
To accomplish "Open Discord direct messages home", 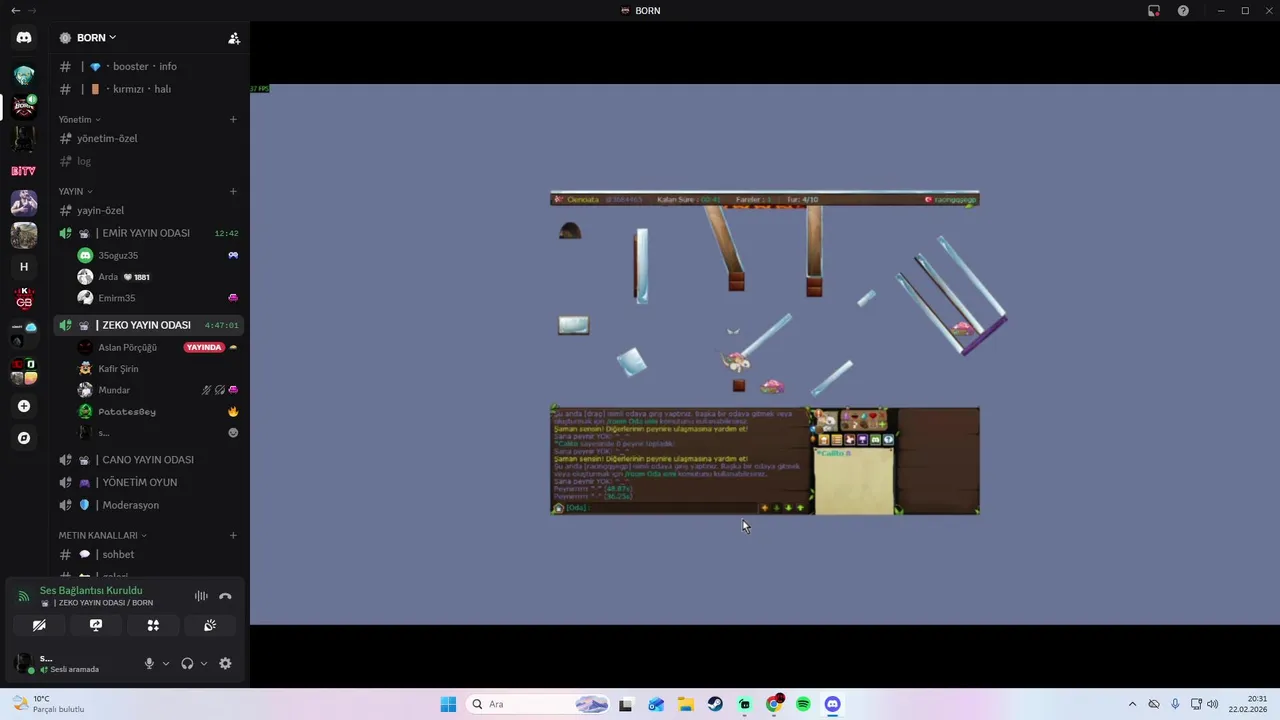I will 24,37.
